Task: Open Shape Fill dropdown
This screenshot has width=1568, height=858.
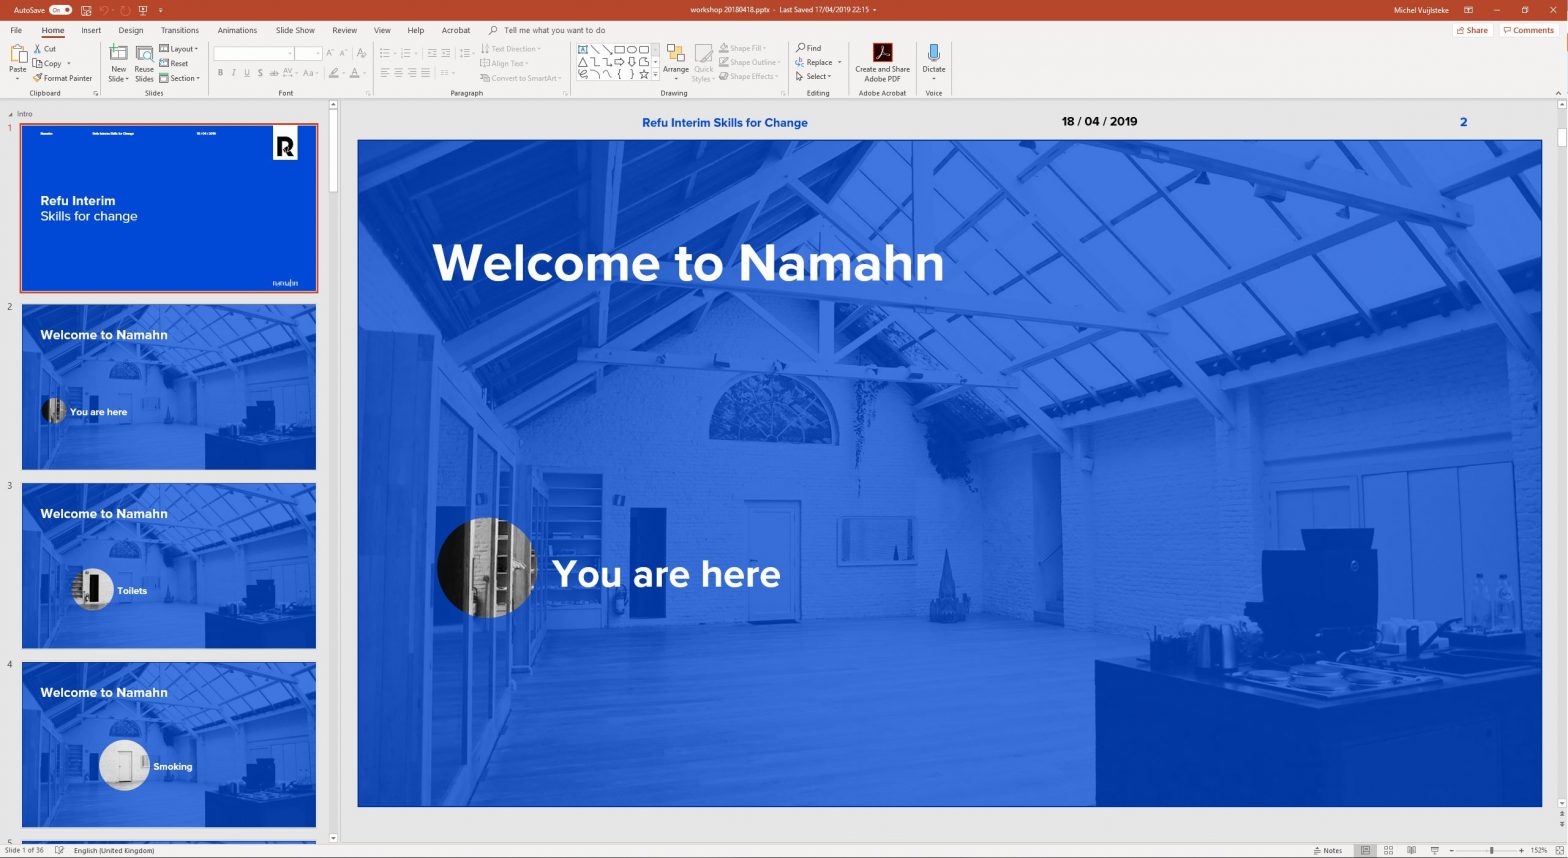Action: pyautogui.click(x=742, y=48)
